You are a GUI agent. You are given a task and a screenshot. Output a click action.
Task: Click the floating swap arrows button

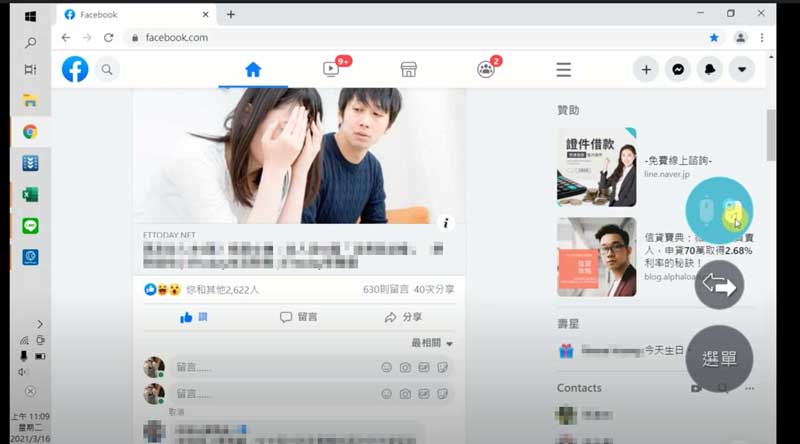click(719, 285)
